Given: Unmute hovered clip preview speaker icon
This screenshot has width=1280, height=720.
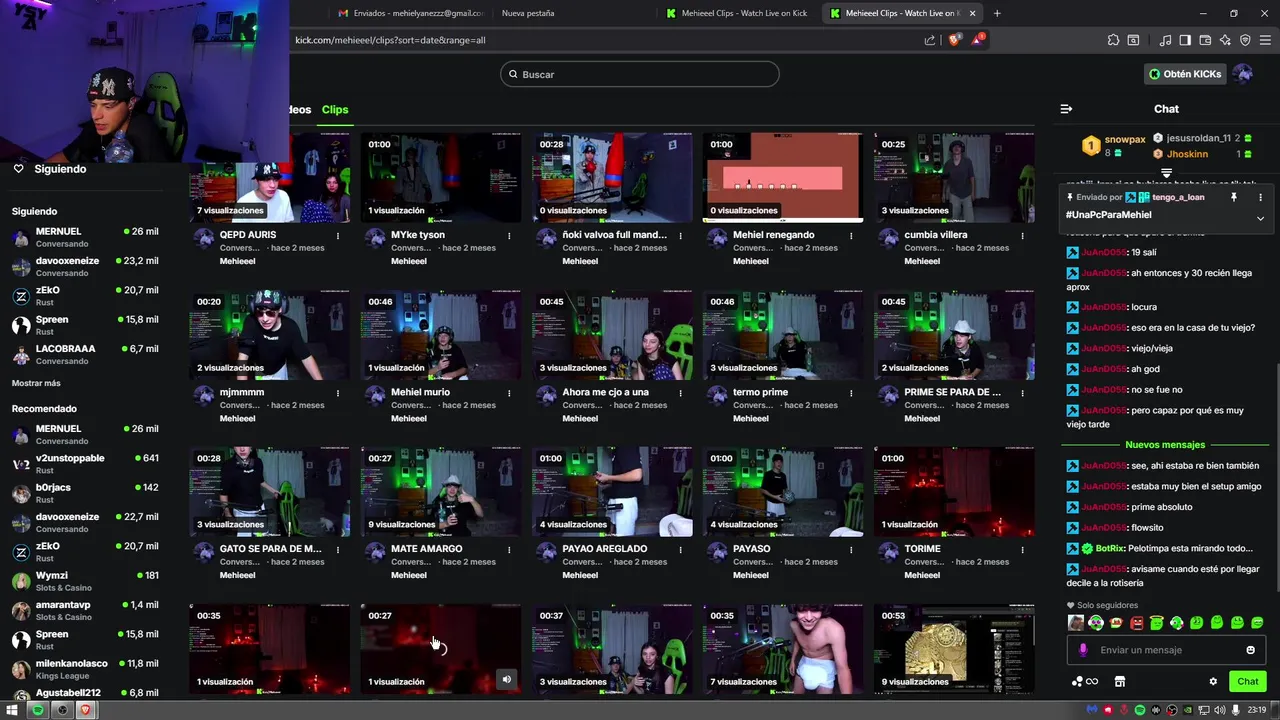Looking at the screenshot, I should [x=506, y=680].
